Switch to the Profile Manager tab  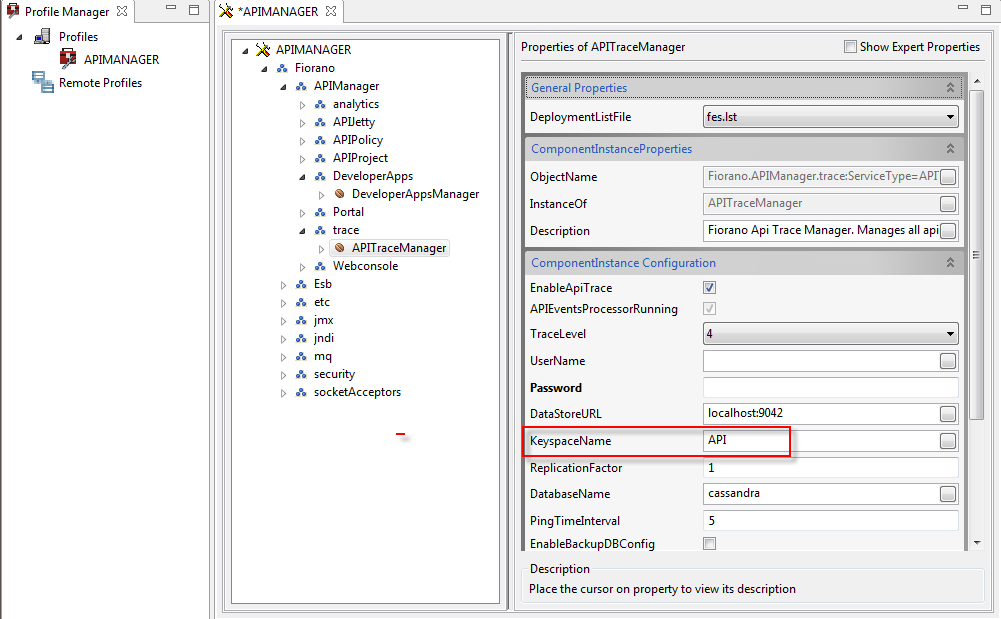click(68, 11)
